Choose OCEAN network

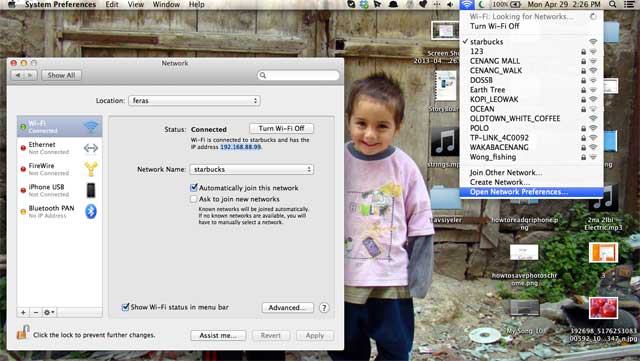pyautogui.click(x=531, y=109)
